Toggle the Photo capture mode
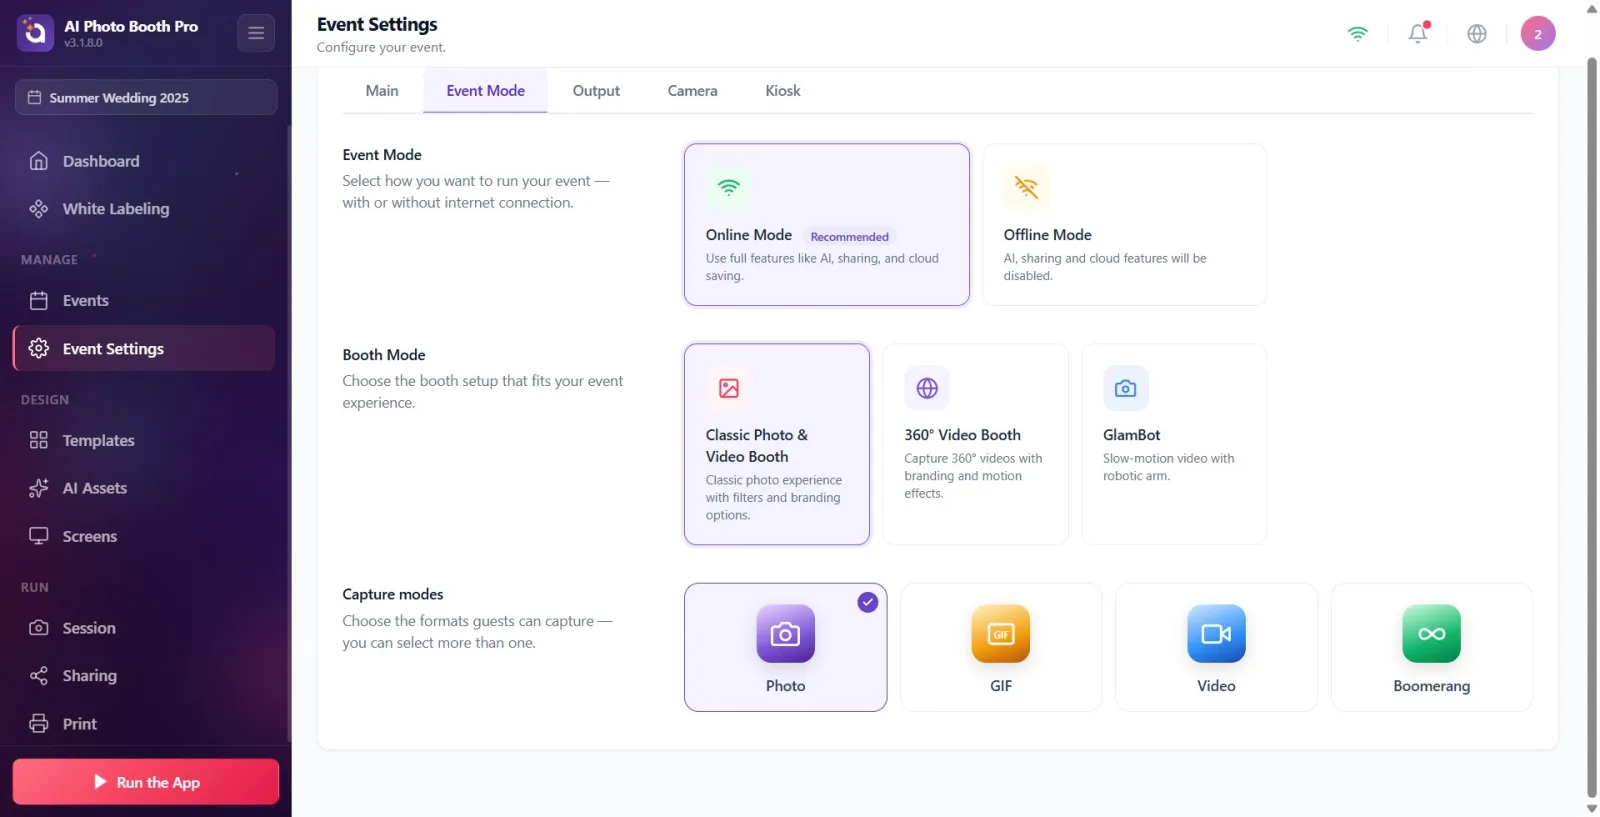 [x=785, y=647]
